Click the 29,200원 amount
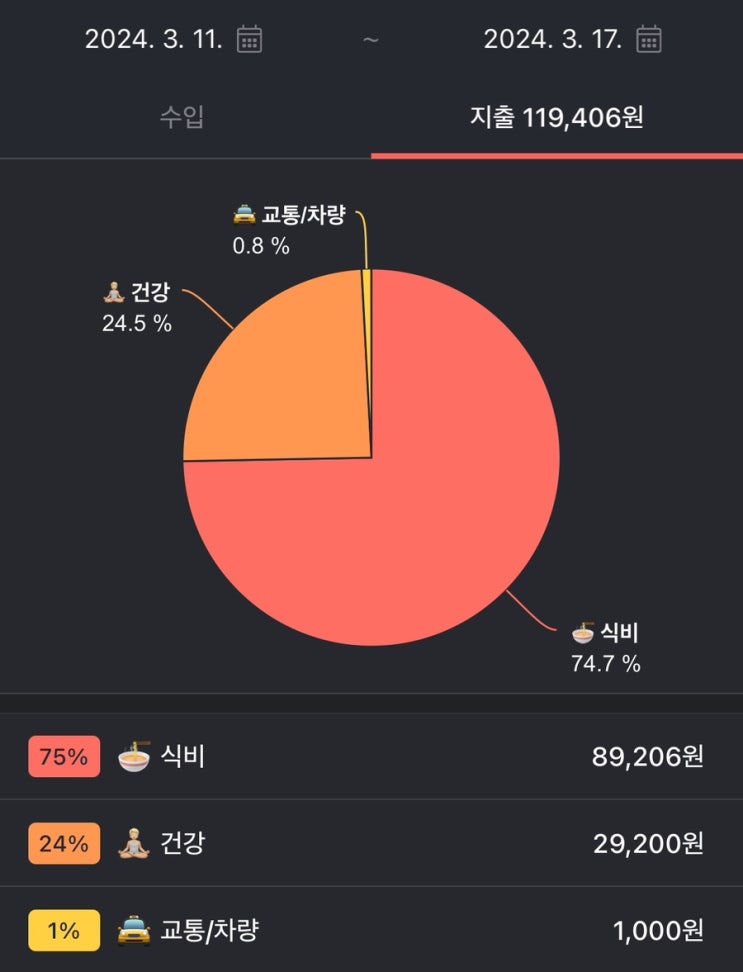Screen dimensions: 743x972 [646, 844]
